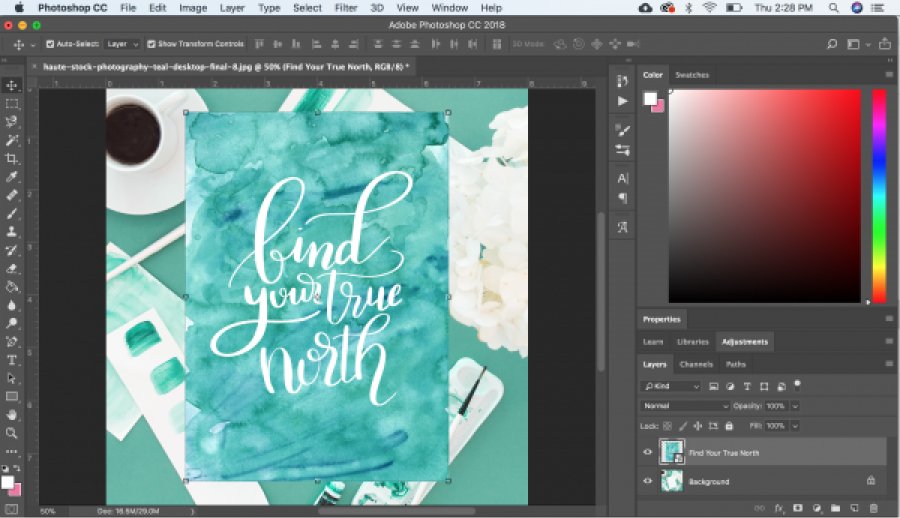Select the Background layer thumbnail
This screenshot has width=900, height=518.
point(672,481)
